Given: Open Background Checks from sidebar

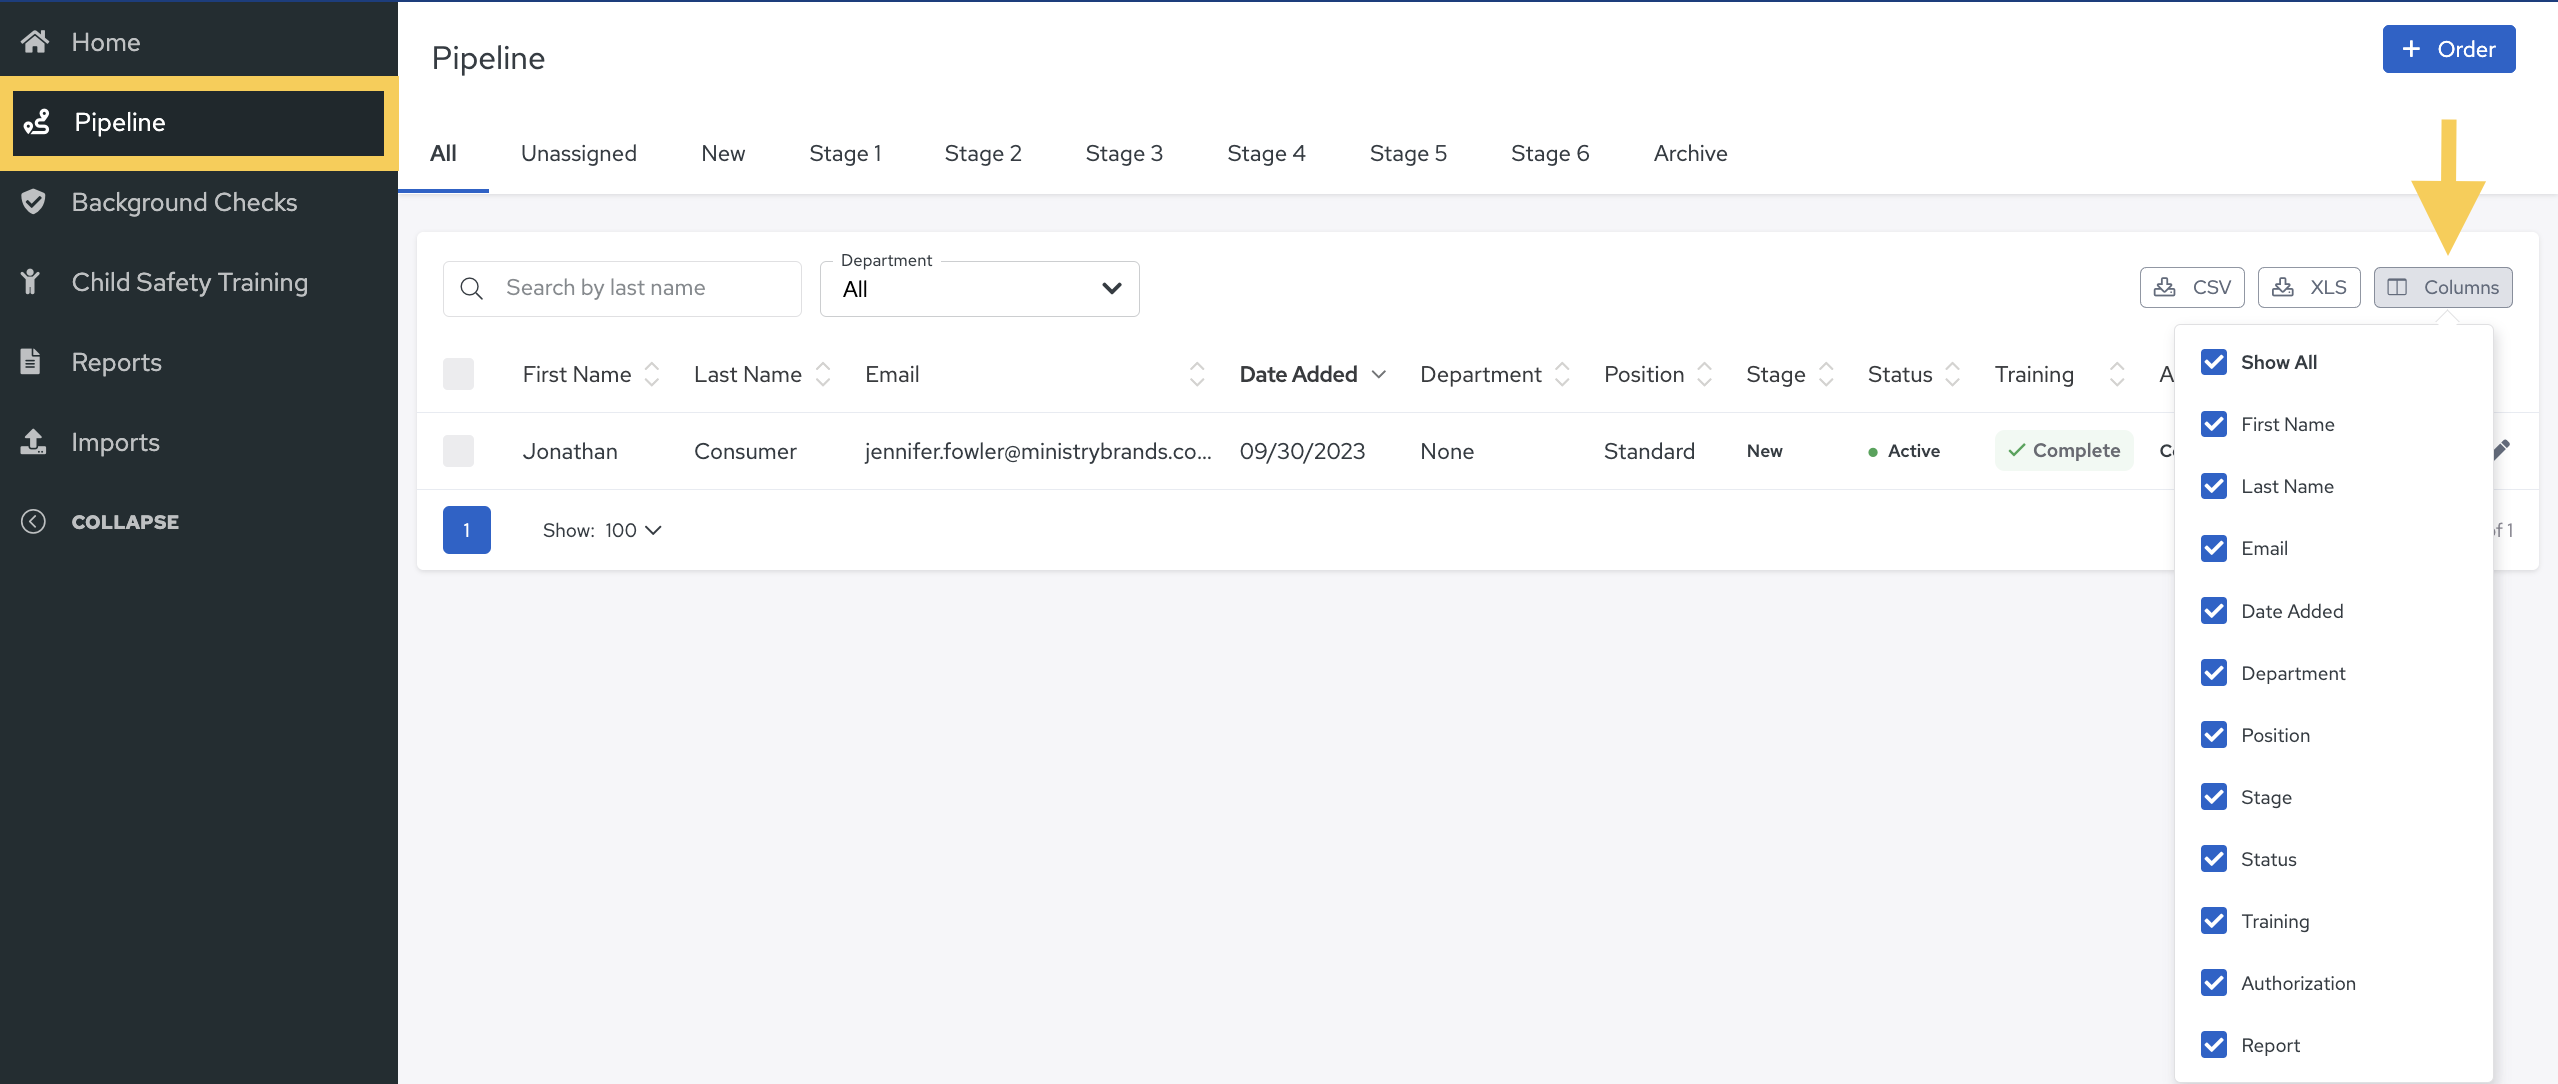Looking at the screenshot, I should coord(184,202).
